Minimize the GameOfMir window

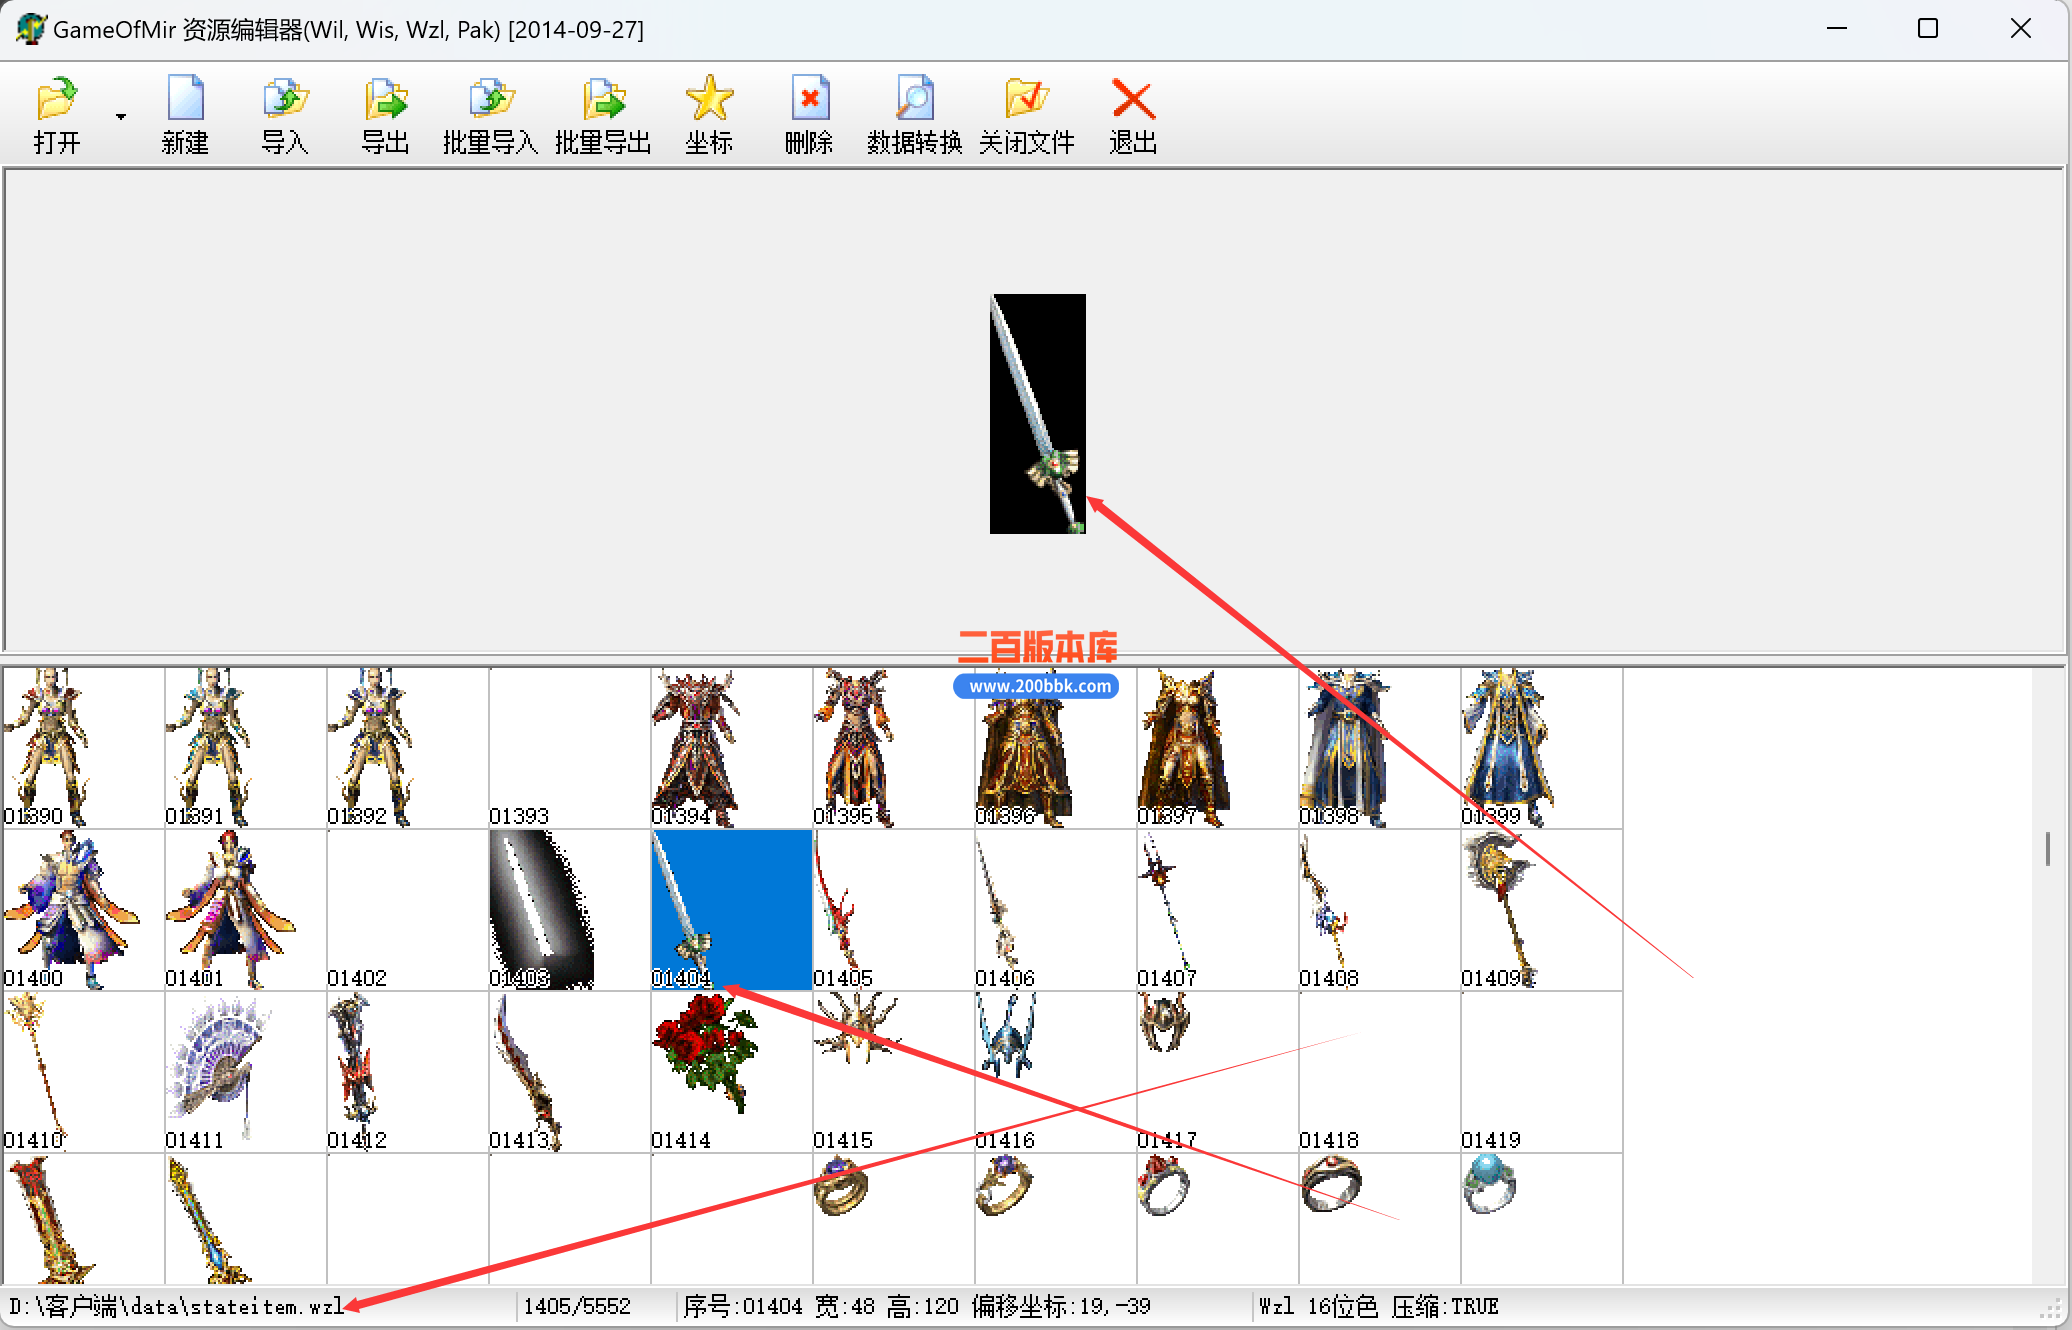[1837, 28]
